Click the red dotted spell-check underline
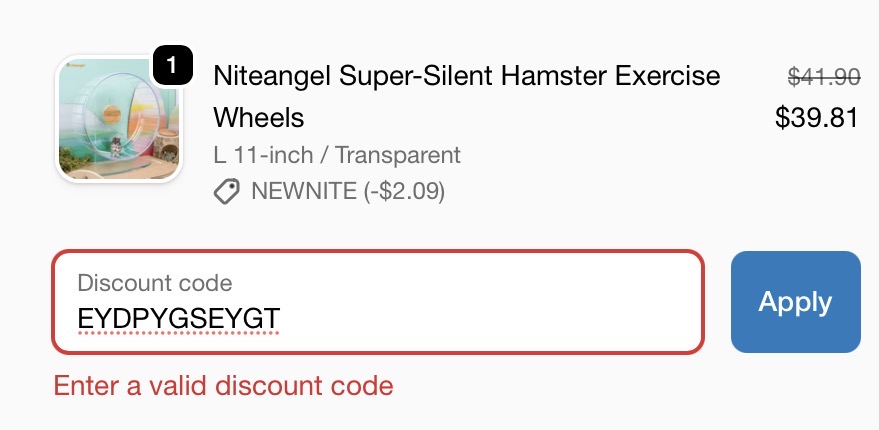This screenshot has height=430, width=879. [178, 334]
